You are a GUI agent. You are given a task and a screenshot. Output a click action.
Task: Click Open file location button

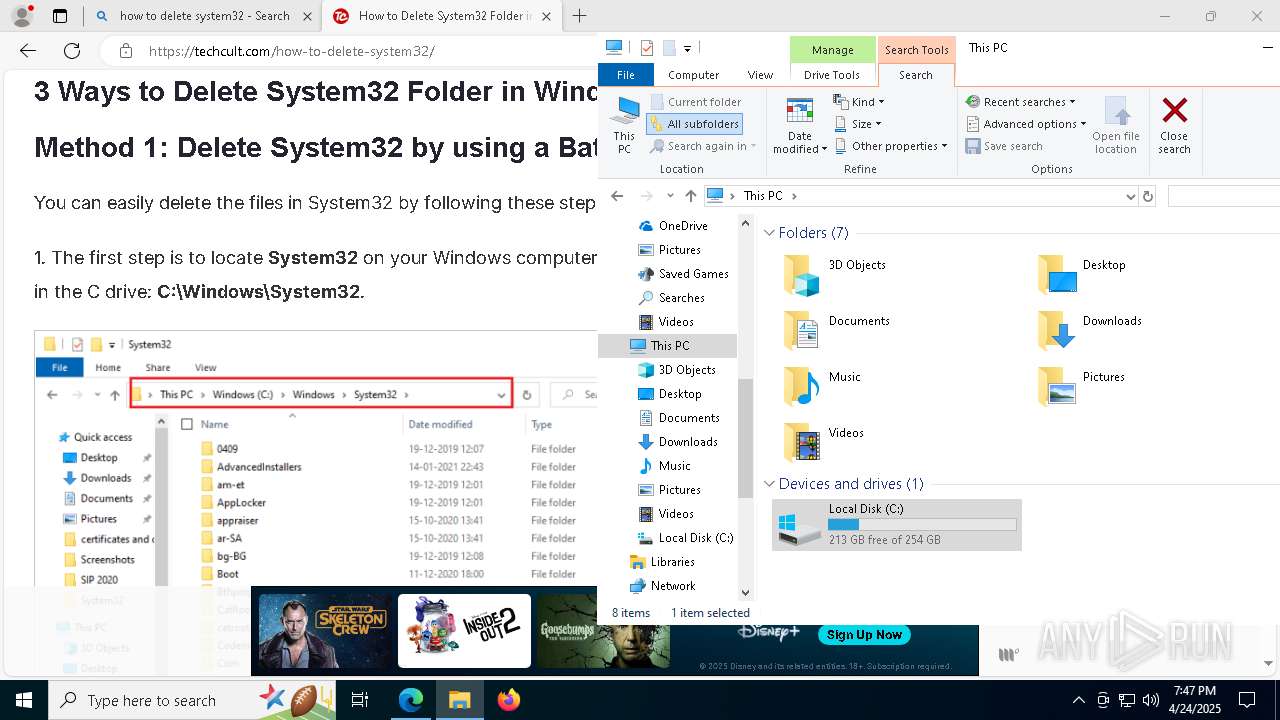(x=1116, y=126)
